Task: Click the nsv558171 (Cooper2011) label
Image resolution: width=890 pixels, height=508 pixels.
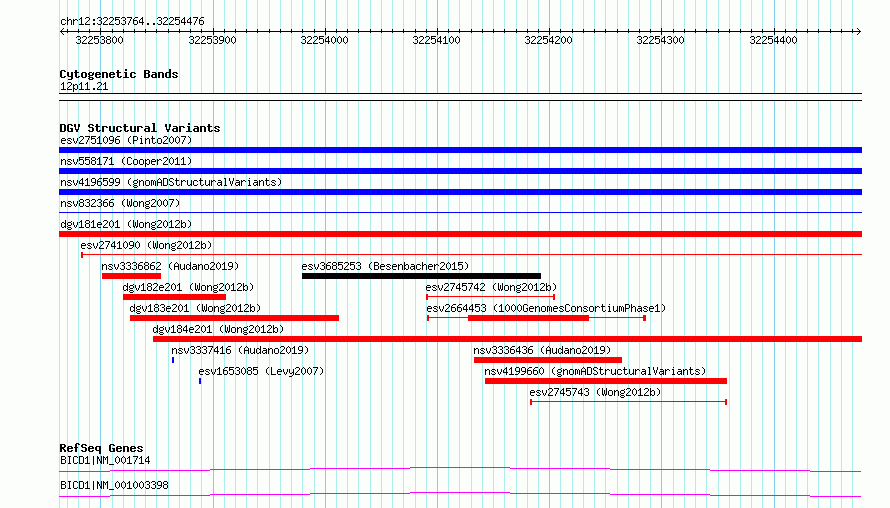Action: tap(126, 161)
